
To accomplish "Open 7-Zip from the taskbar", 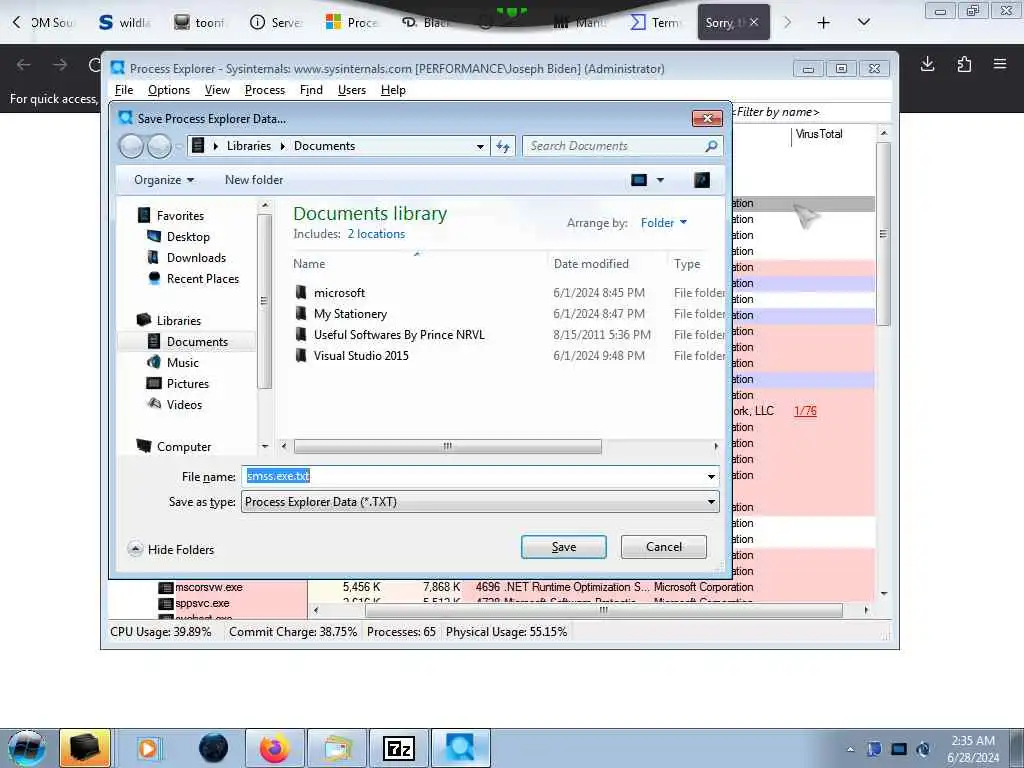I will coord(398,748).
